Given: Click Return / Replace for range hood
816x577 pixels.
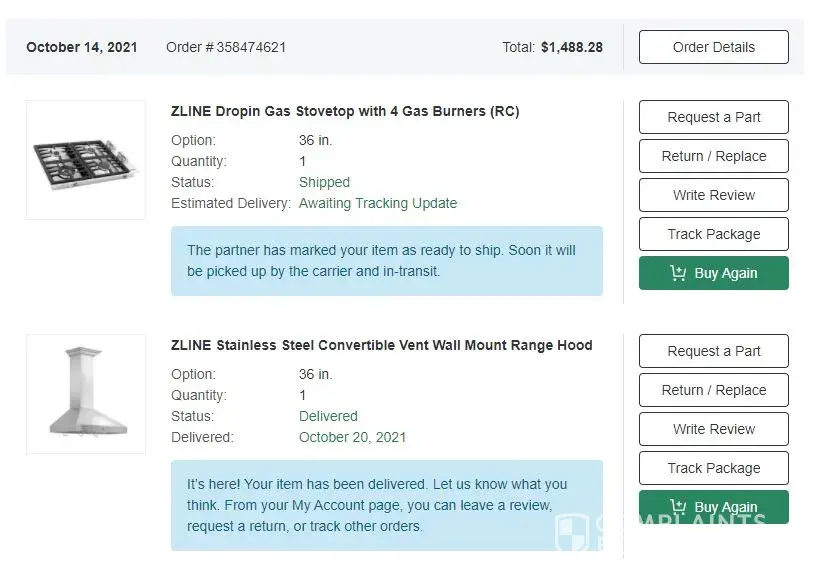Looking at the screenshot, I should [x=713, y=390].
